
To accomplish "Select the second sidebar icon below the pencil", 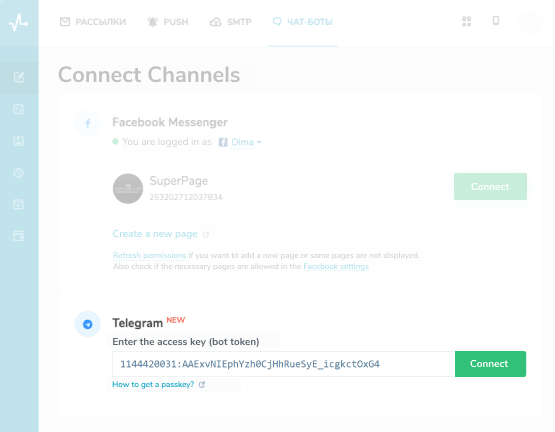I will pos(18,109).
